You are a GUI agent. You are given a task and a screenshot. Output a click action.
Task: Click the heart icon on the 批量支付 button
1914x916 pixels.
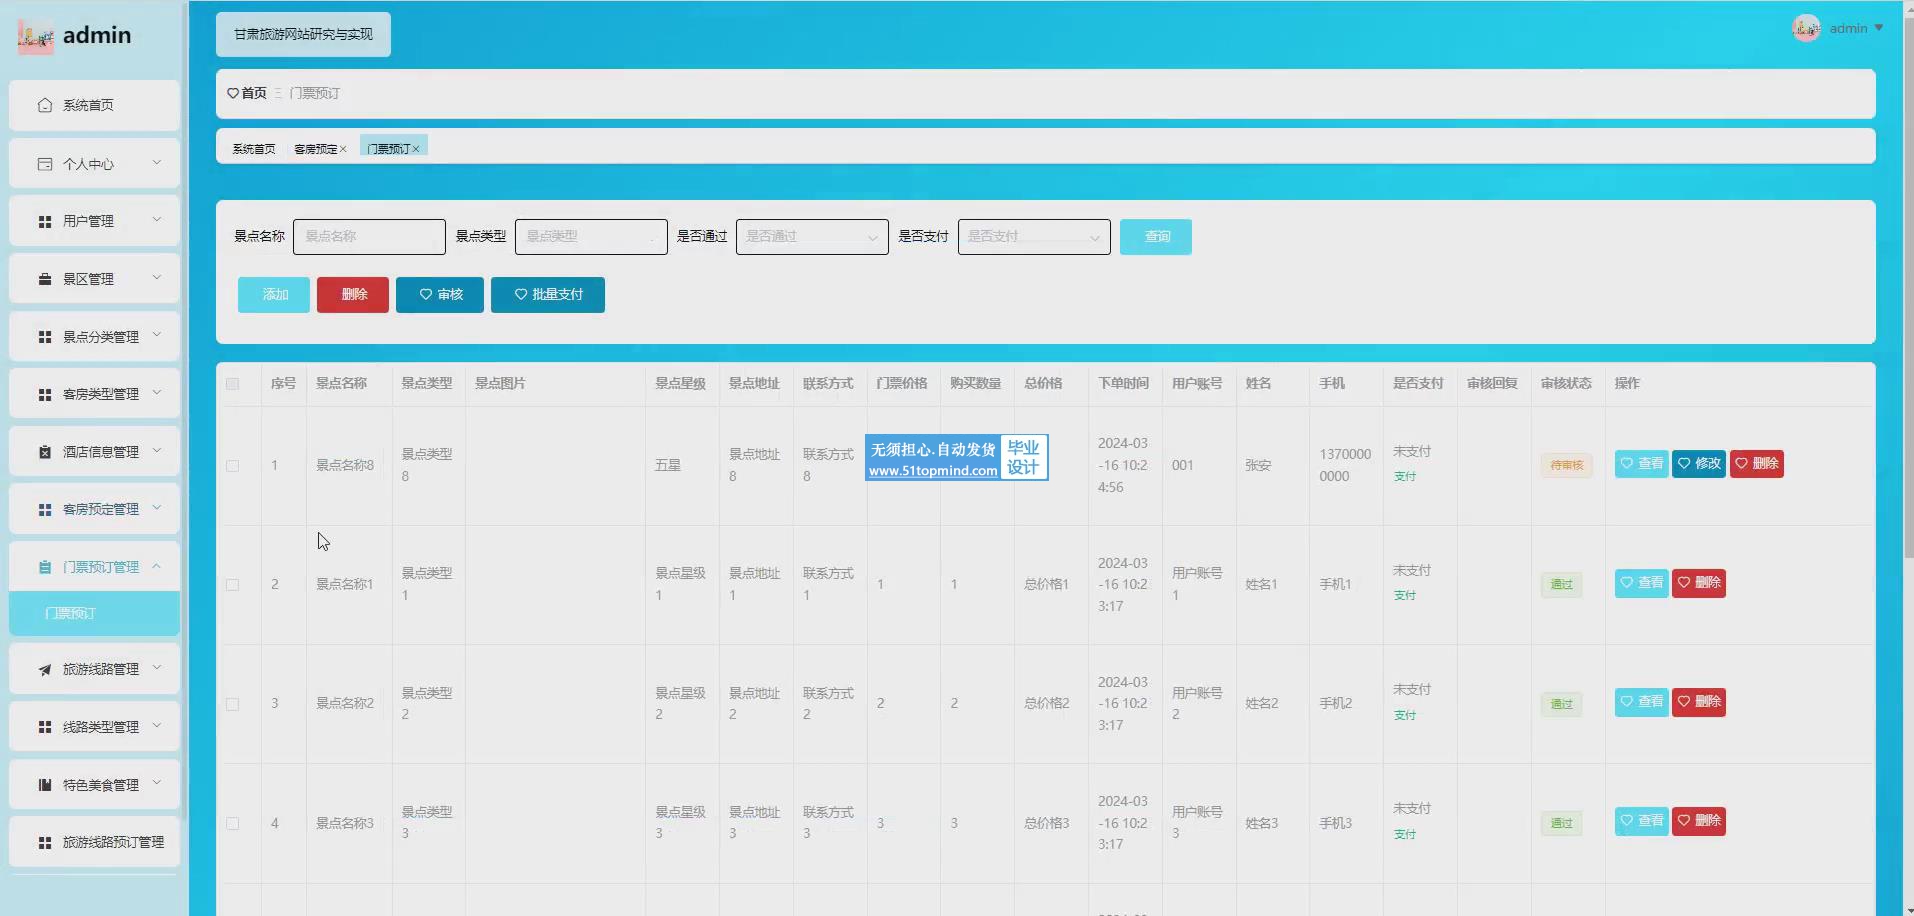click(521, 294)
